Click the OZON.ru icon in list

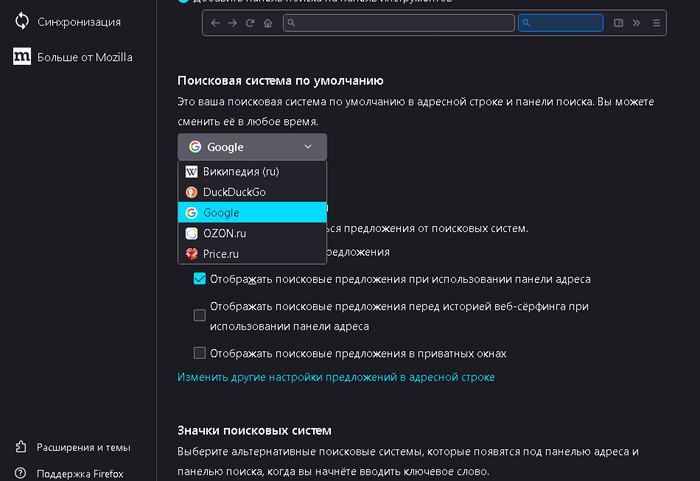(x=192, y=233)
